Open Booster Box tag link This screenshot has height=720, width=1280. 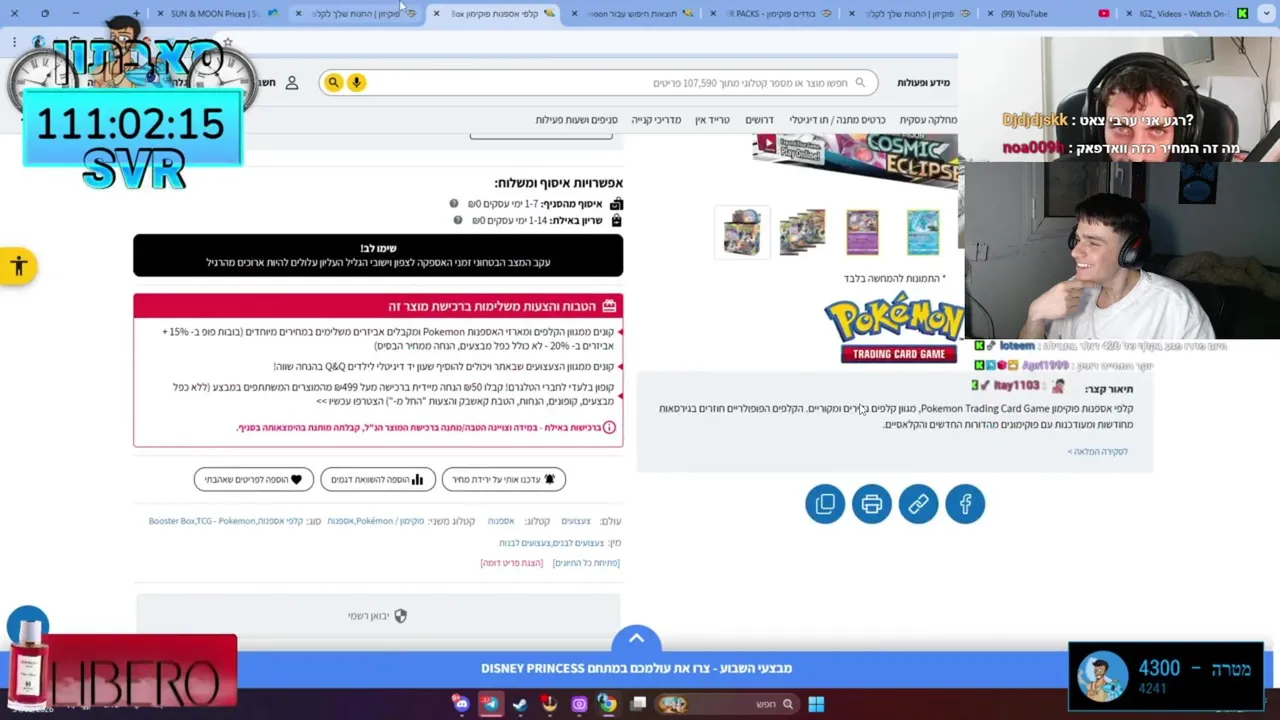click(x=171, y=521)
